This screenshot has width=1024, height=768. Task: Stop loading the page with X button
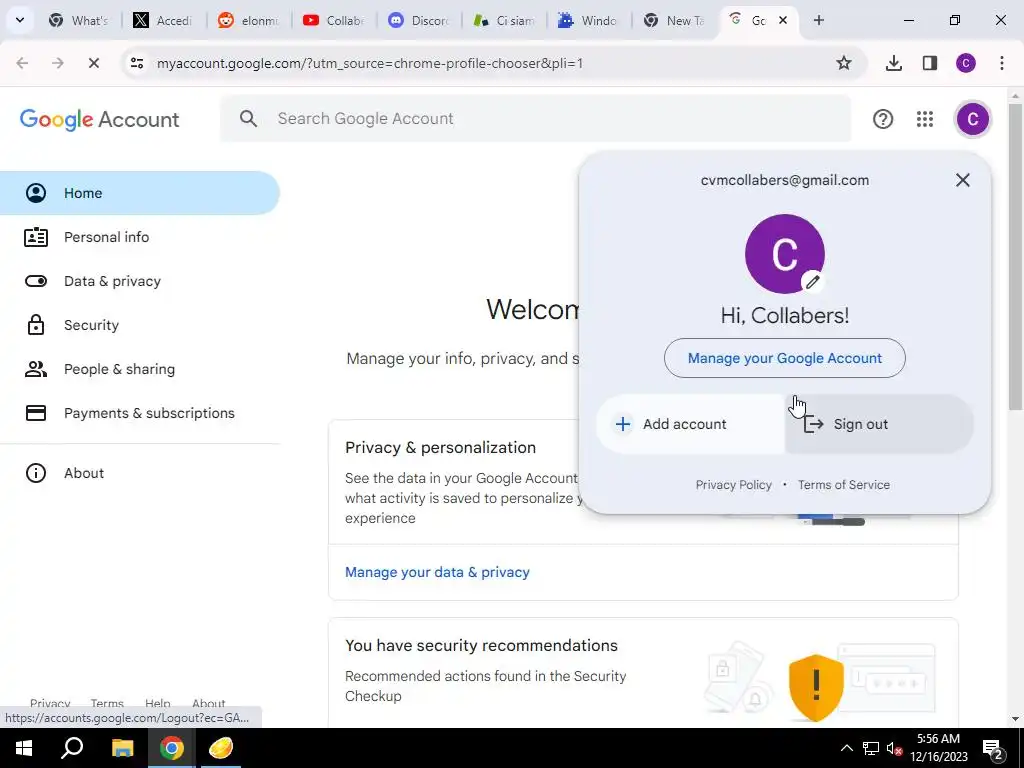(x=93, y=63)
